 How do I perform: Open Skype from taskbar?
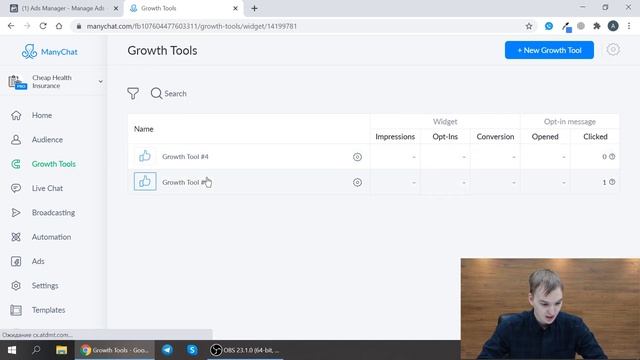click(192, 350)
